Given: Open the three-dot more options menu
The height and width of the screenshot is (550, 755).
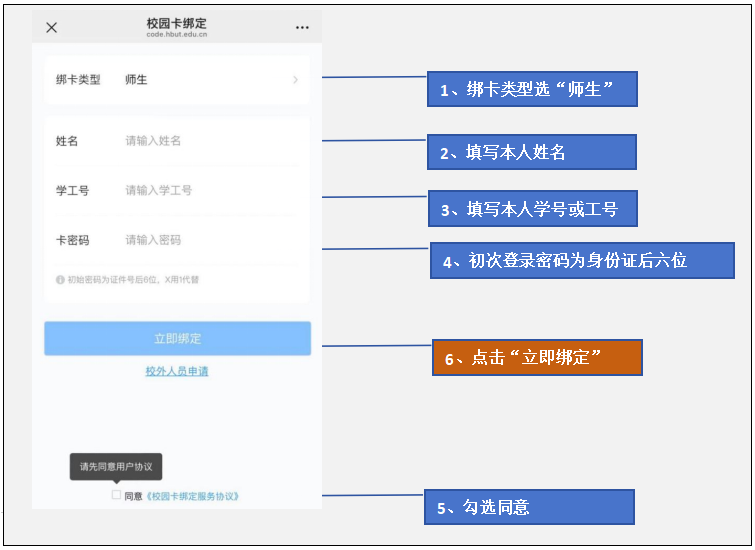Looking at the screenshot, I should coord(302,28).
